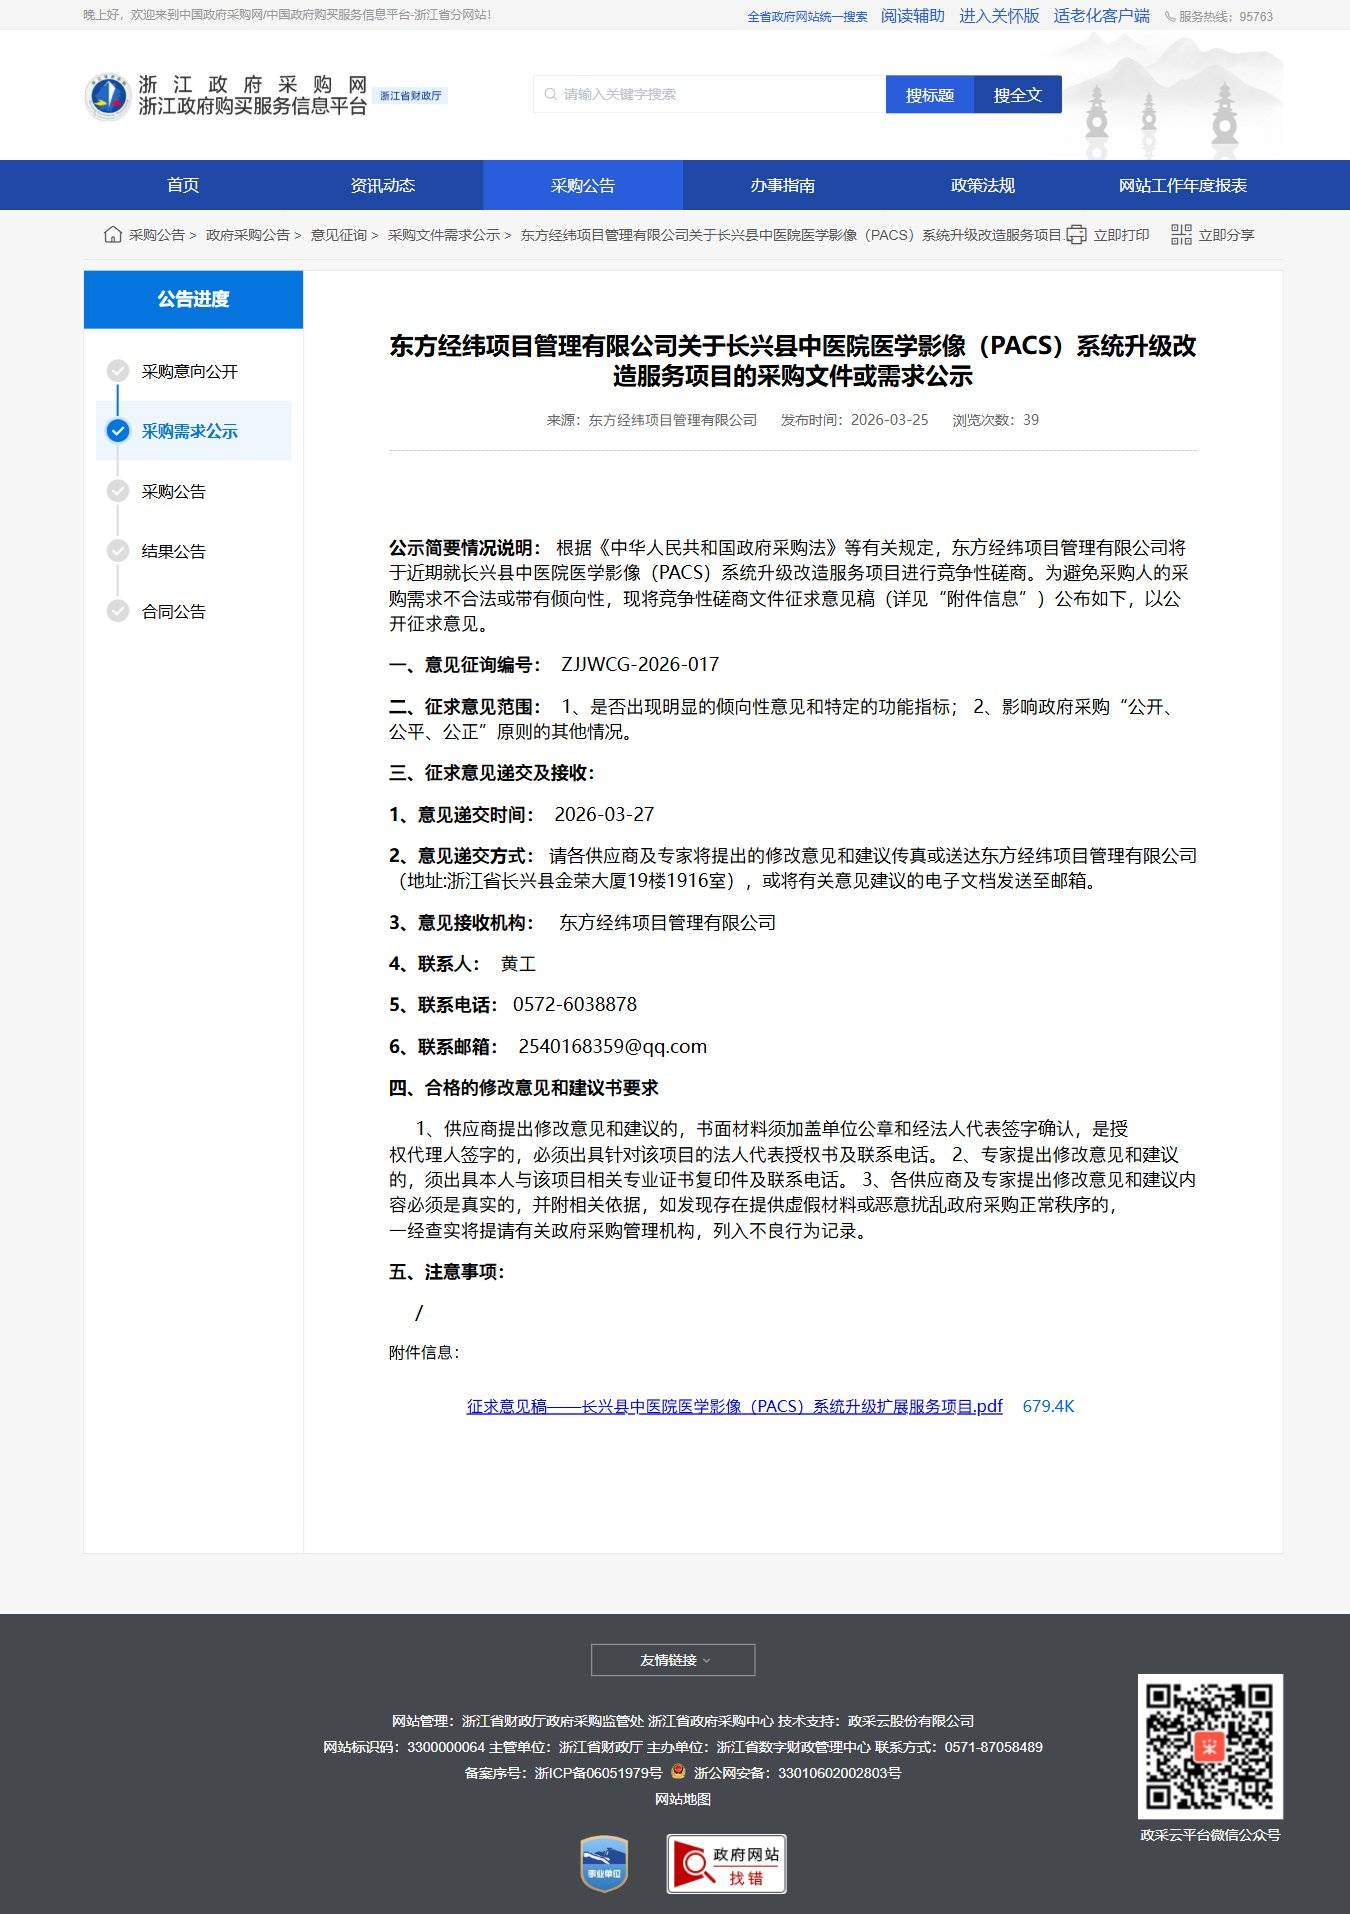Click the 政府网站找错 badge in the footer
This screenshot has width=1350, height=1914.
tap(726, 1863)
